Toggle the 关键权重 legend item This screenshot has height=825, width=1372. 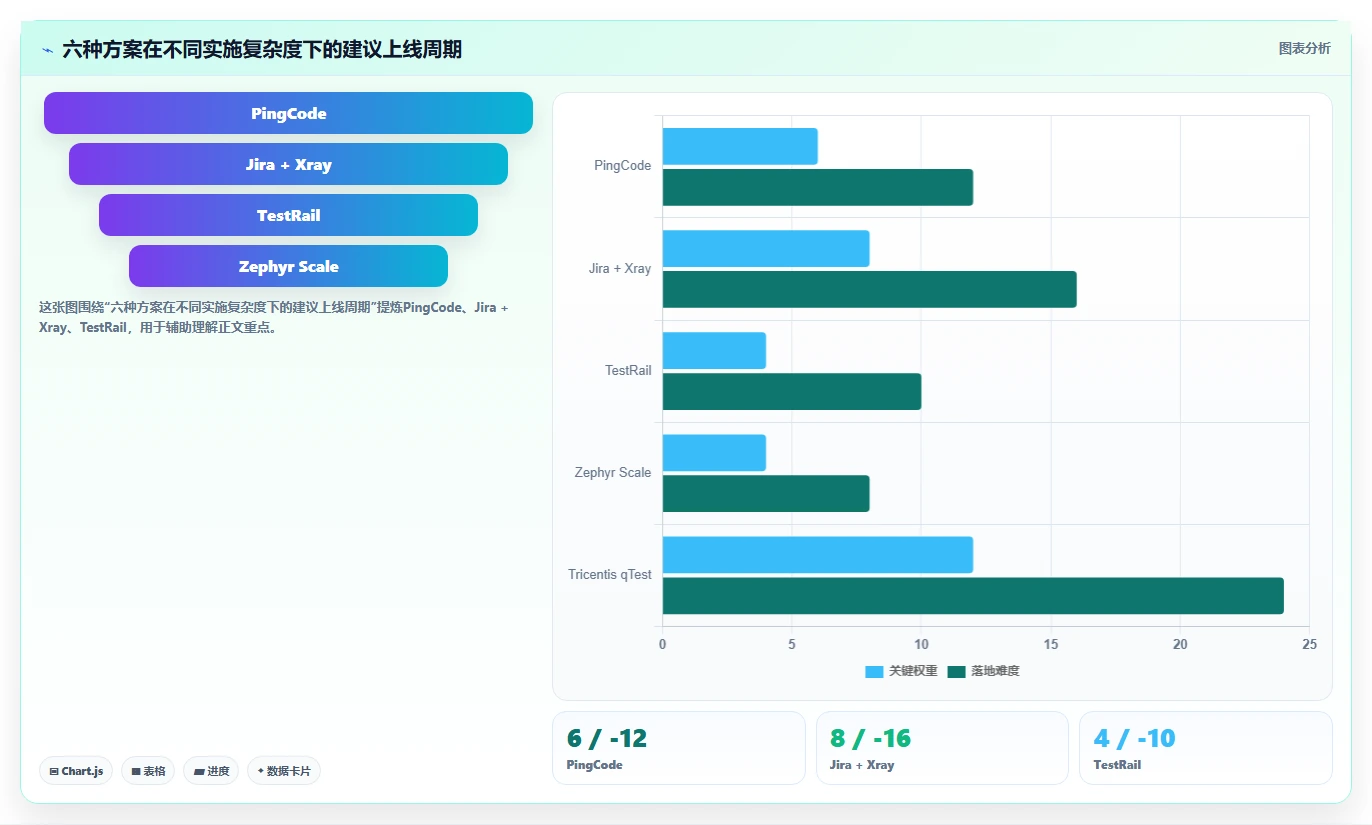[x=901, y=671]
